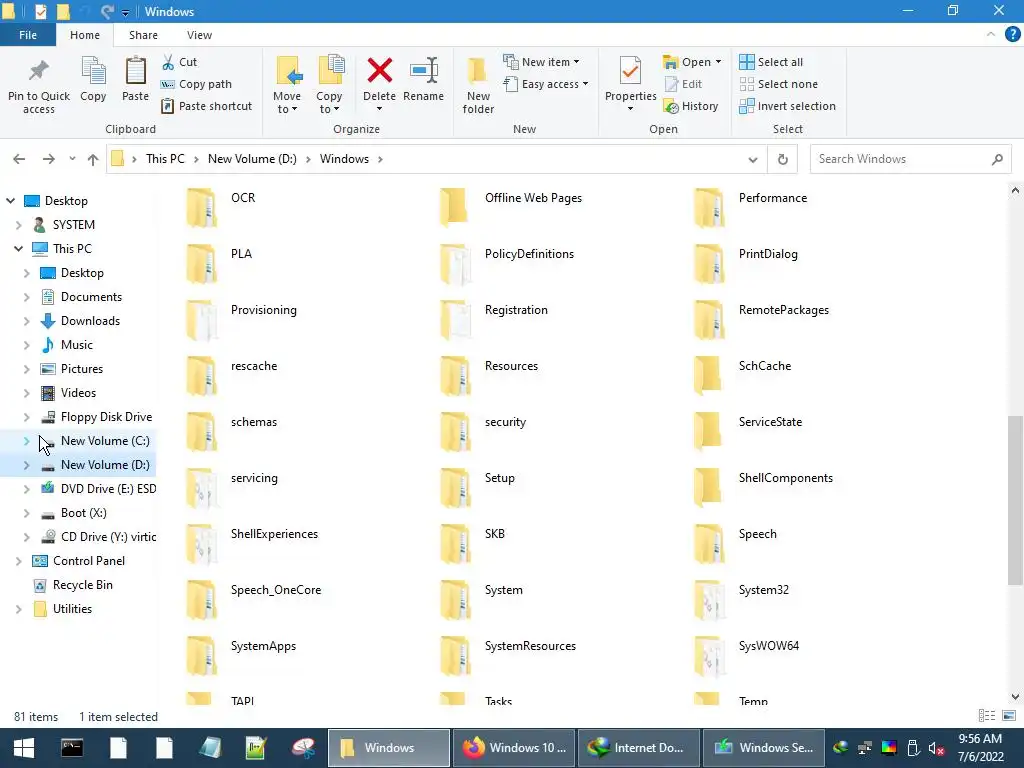Select the Offline Web Pages folder
The width and height of the screenshot is (1024, 768).
pos(511,208)
